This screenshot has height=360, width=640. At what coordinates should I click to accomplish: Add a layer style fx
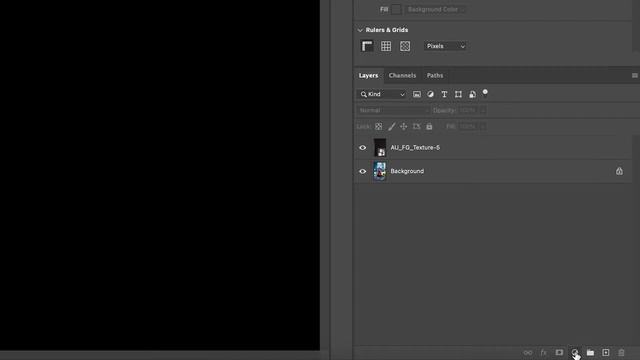click(543, 353)
